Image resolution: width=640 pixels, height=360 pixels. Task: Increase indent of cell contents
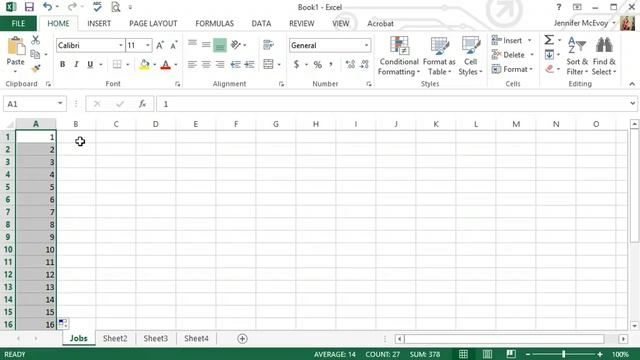pyautogui.click(x=249, y=64)
